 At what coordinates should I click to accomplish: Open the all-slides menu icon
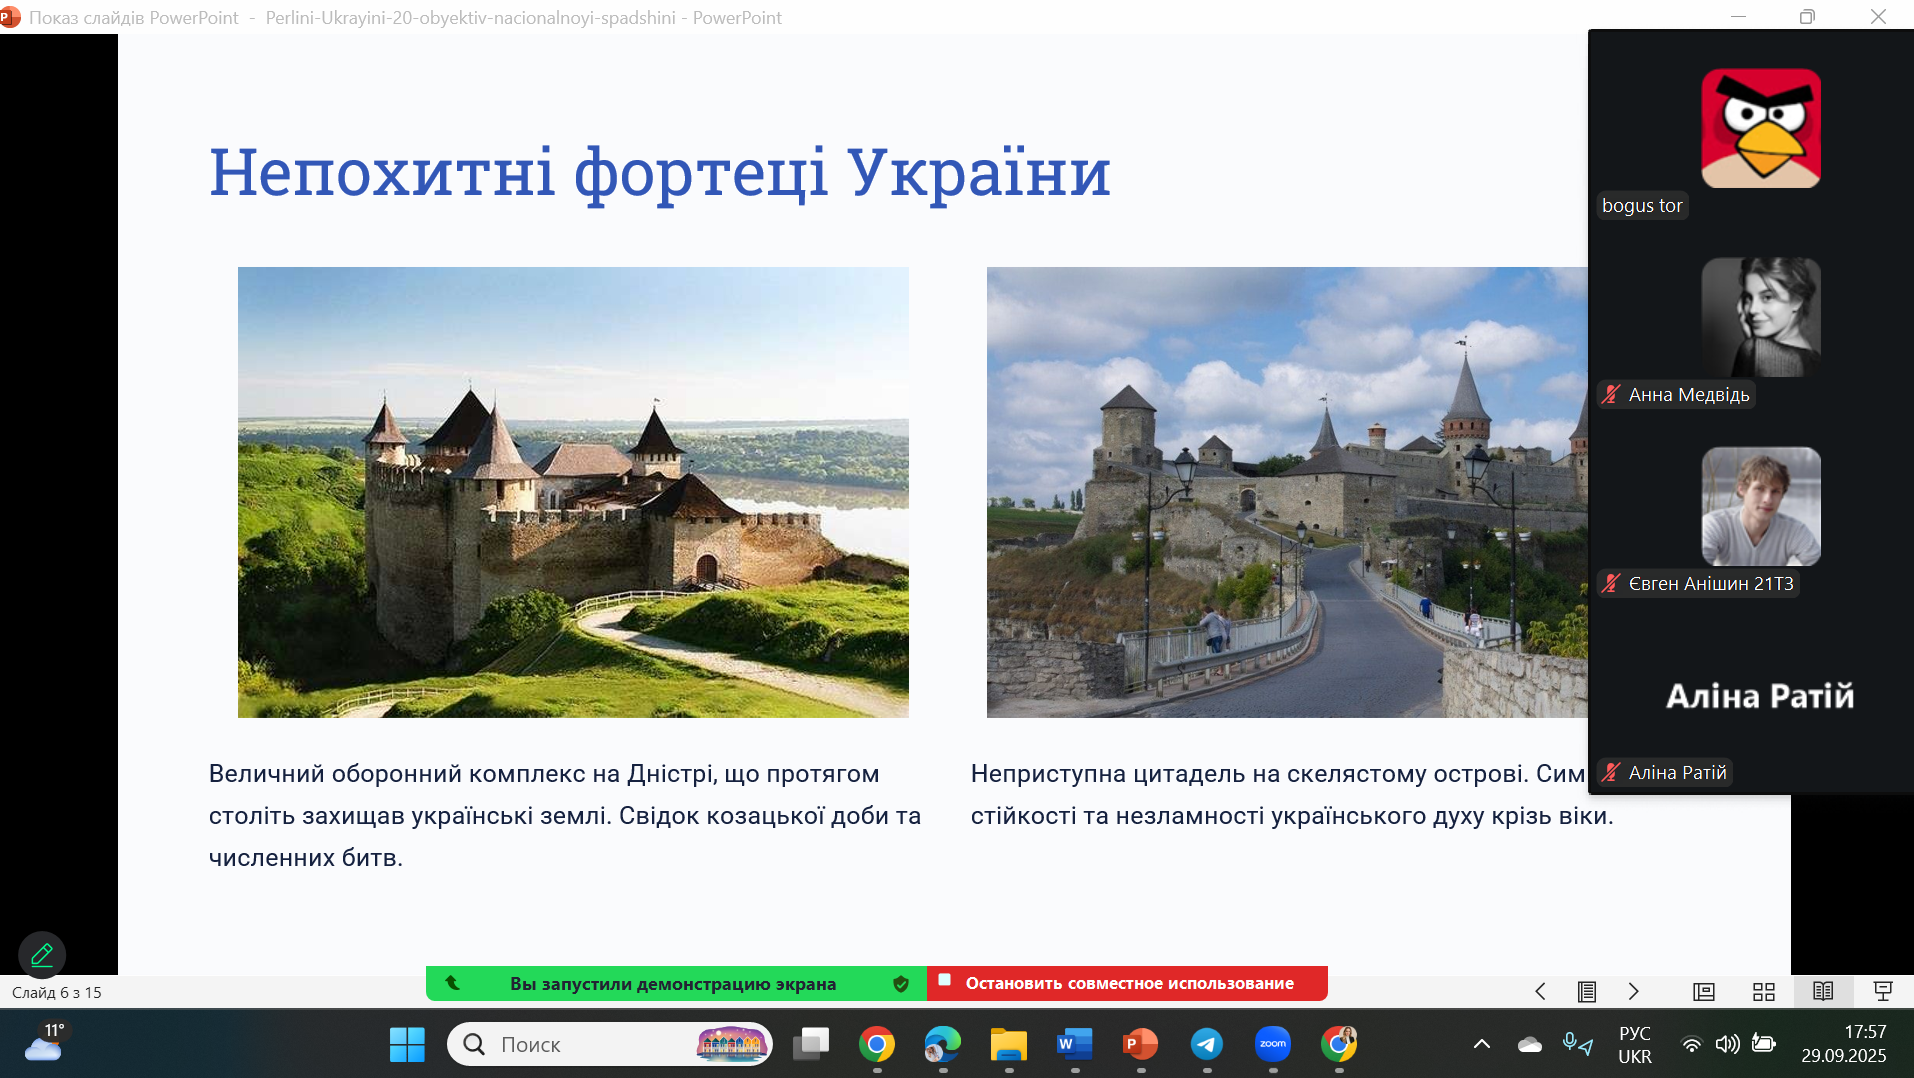click(x=1586, y=991)
